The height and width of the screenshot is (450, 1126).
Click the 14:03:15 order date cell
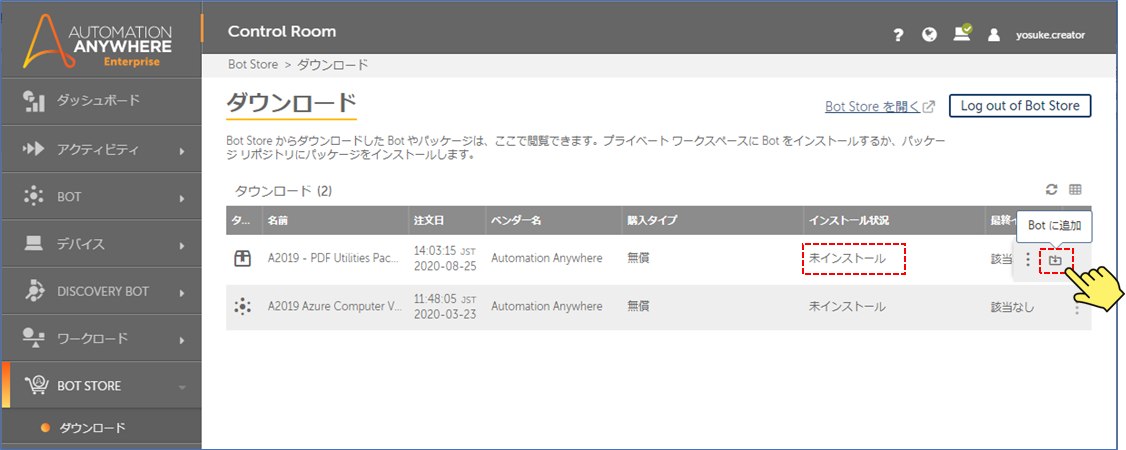click(x=446, y=258)
